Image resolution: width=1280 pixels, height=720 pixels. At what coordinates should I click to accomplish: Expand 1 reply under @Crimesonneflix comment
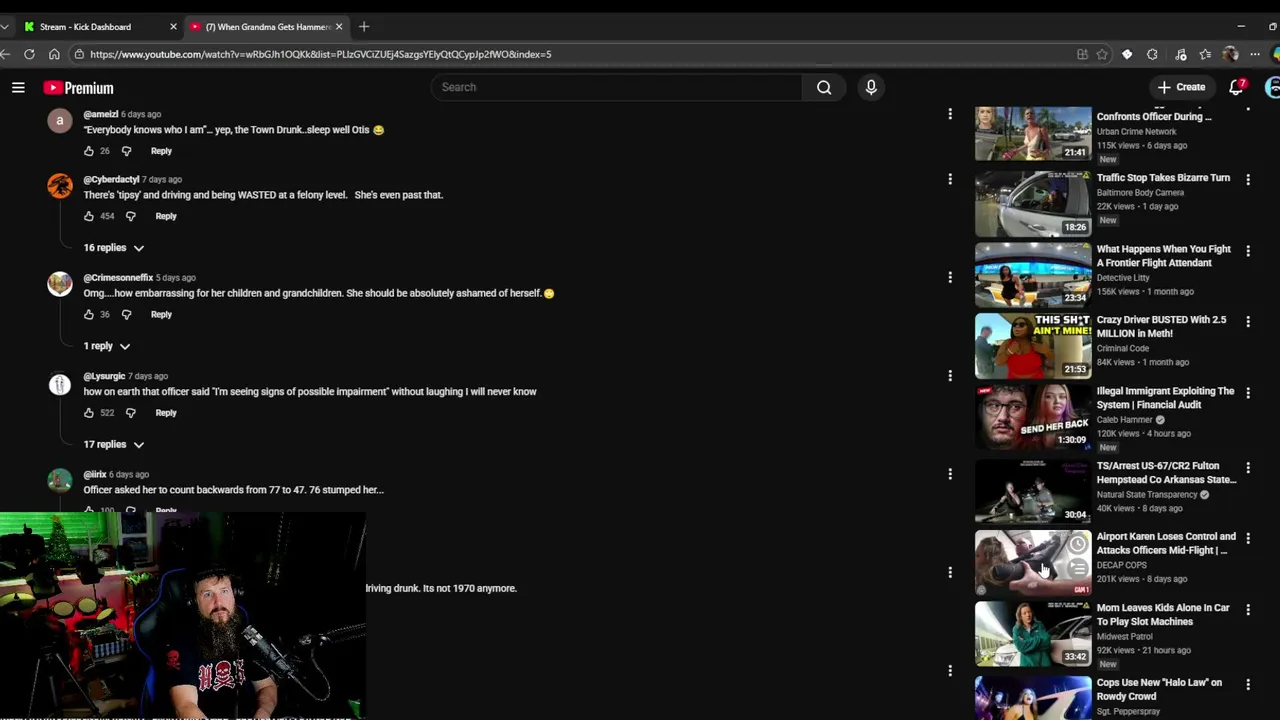coord(107,346)
